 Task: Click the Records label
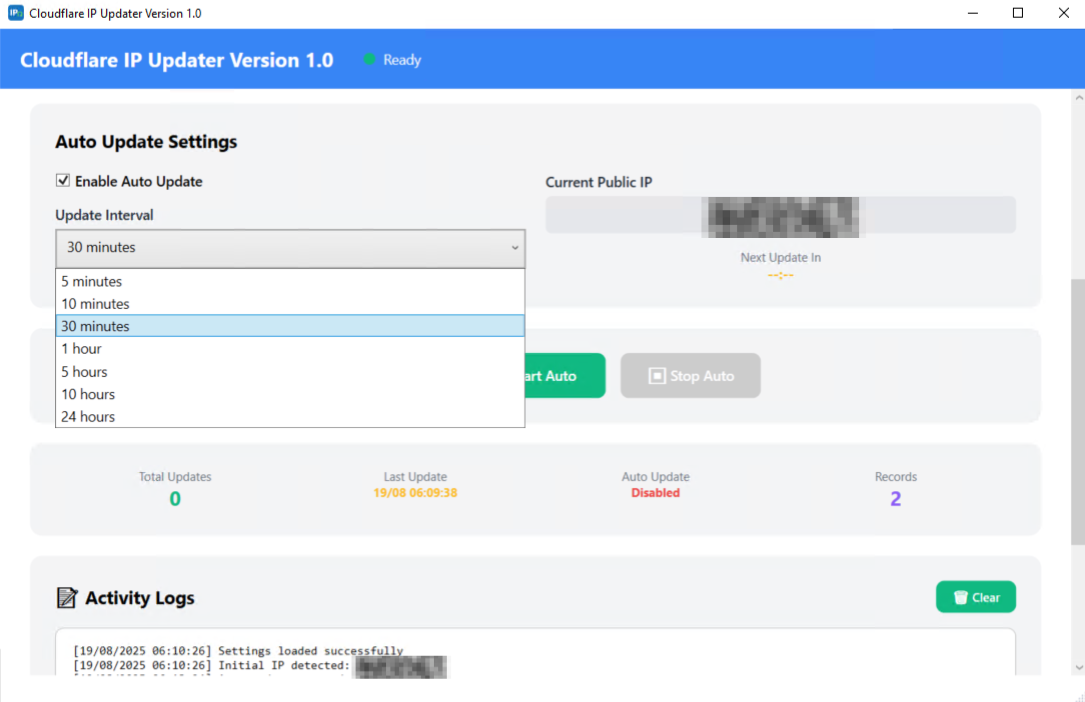[895, 477]
